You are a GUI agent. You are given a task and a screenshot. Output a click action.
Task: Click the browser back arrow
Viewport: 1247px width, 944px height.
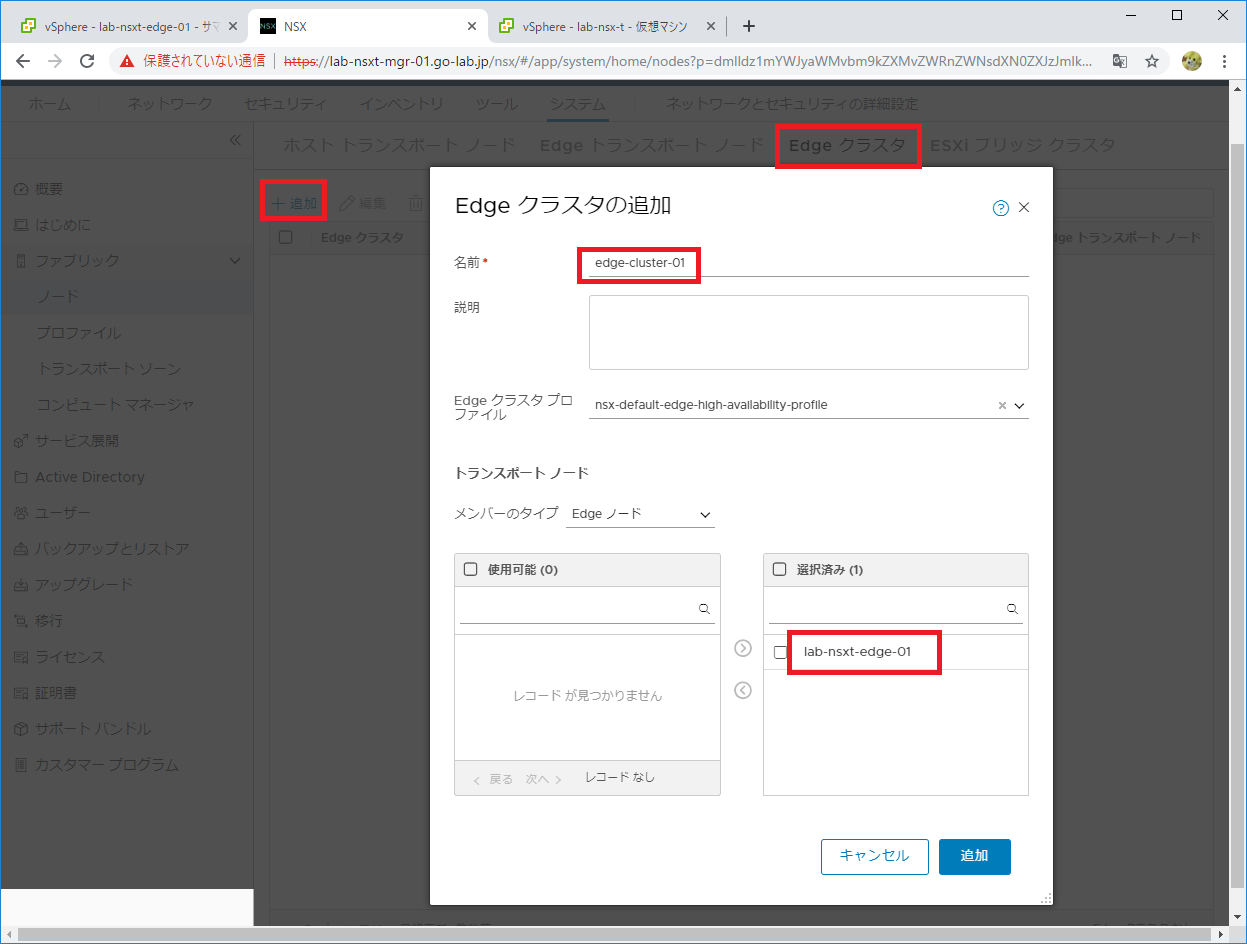(x=22, y=61)
